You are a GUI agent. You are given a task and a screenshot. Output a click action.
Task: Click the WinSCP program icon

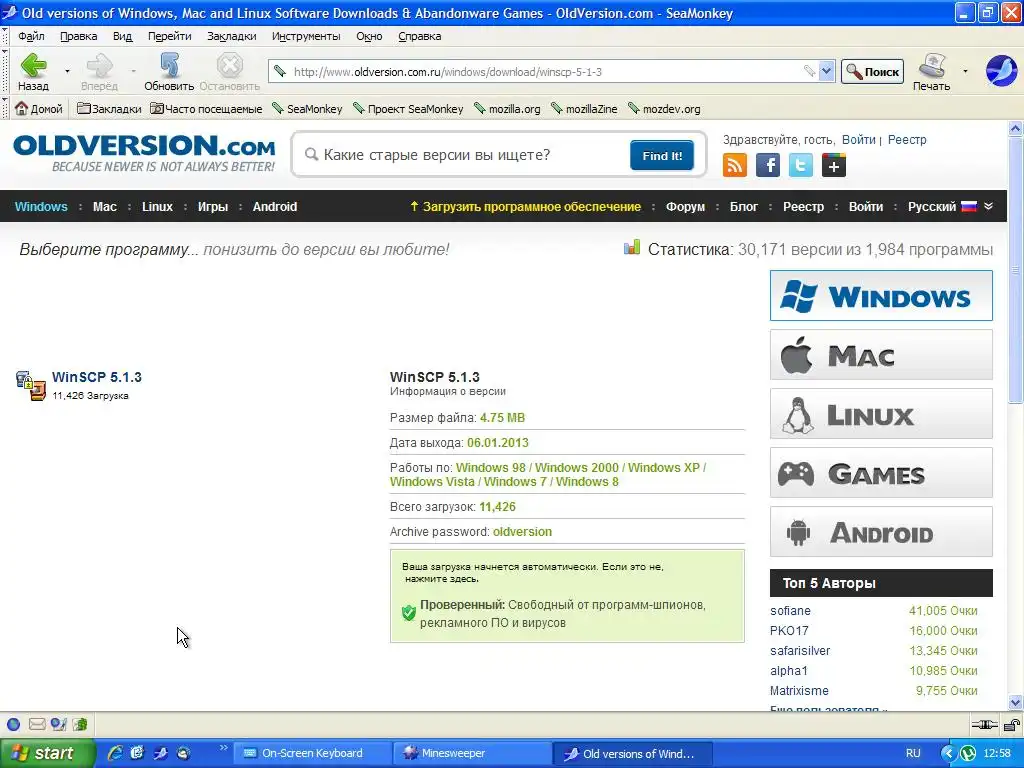pyautogui.click(x=31, y=385)
